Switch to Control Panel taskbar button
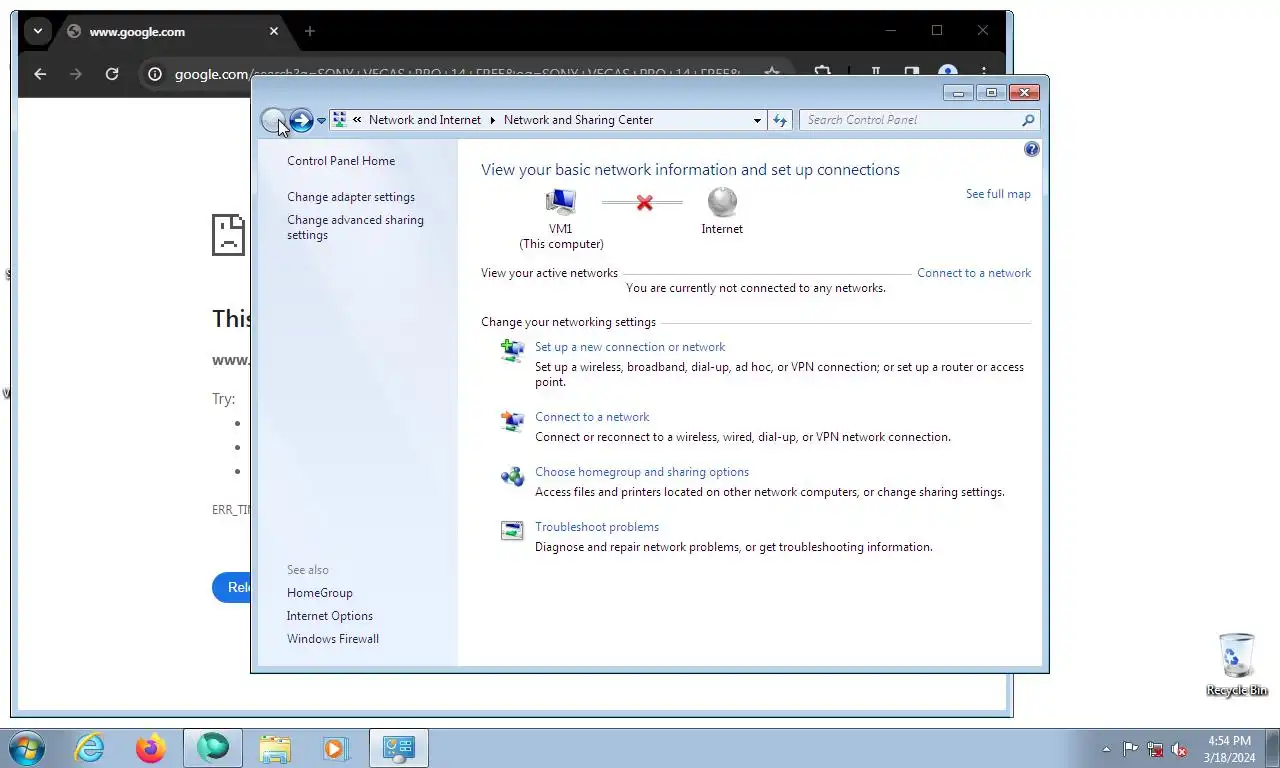 (x=399, y=748)
